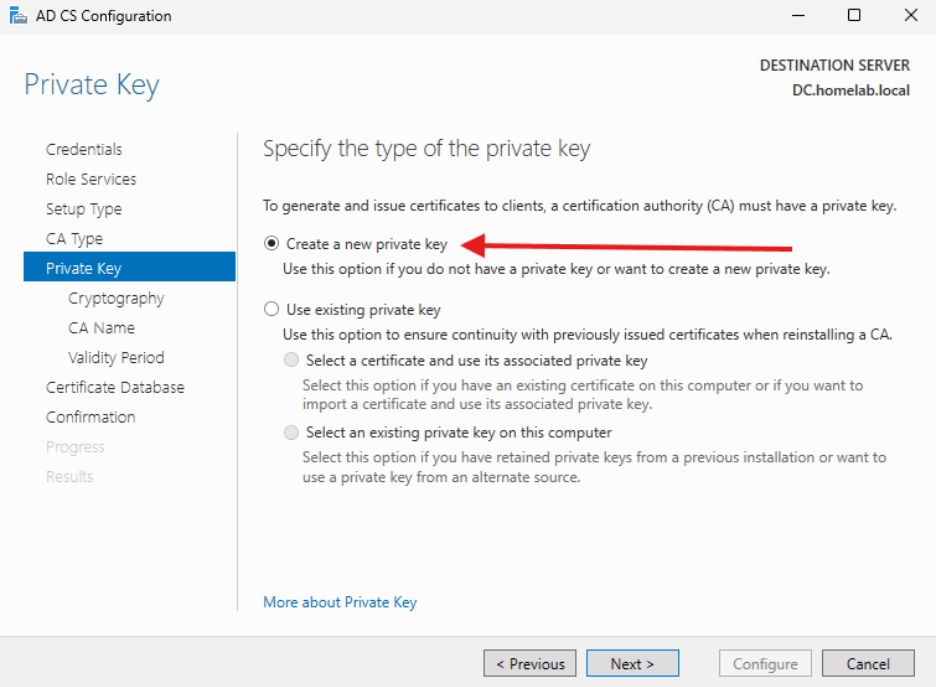
Task: Go back with the Previous button
Action: click(x=529, y=663)
